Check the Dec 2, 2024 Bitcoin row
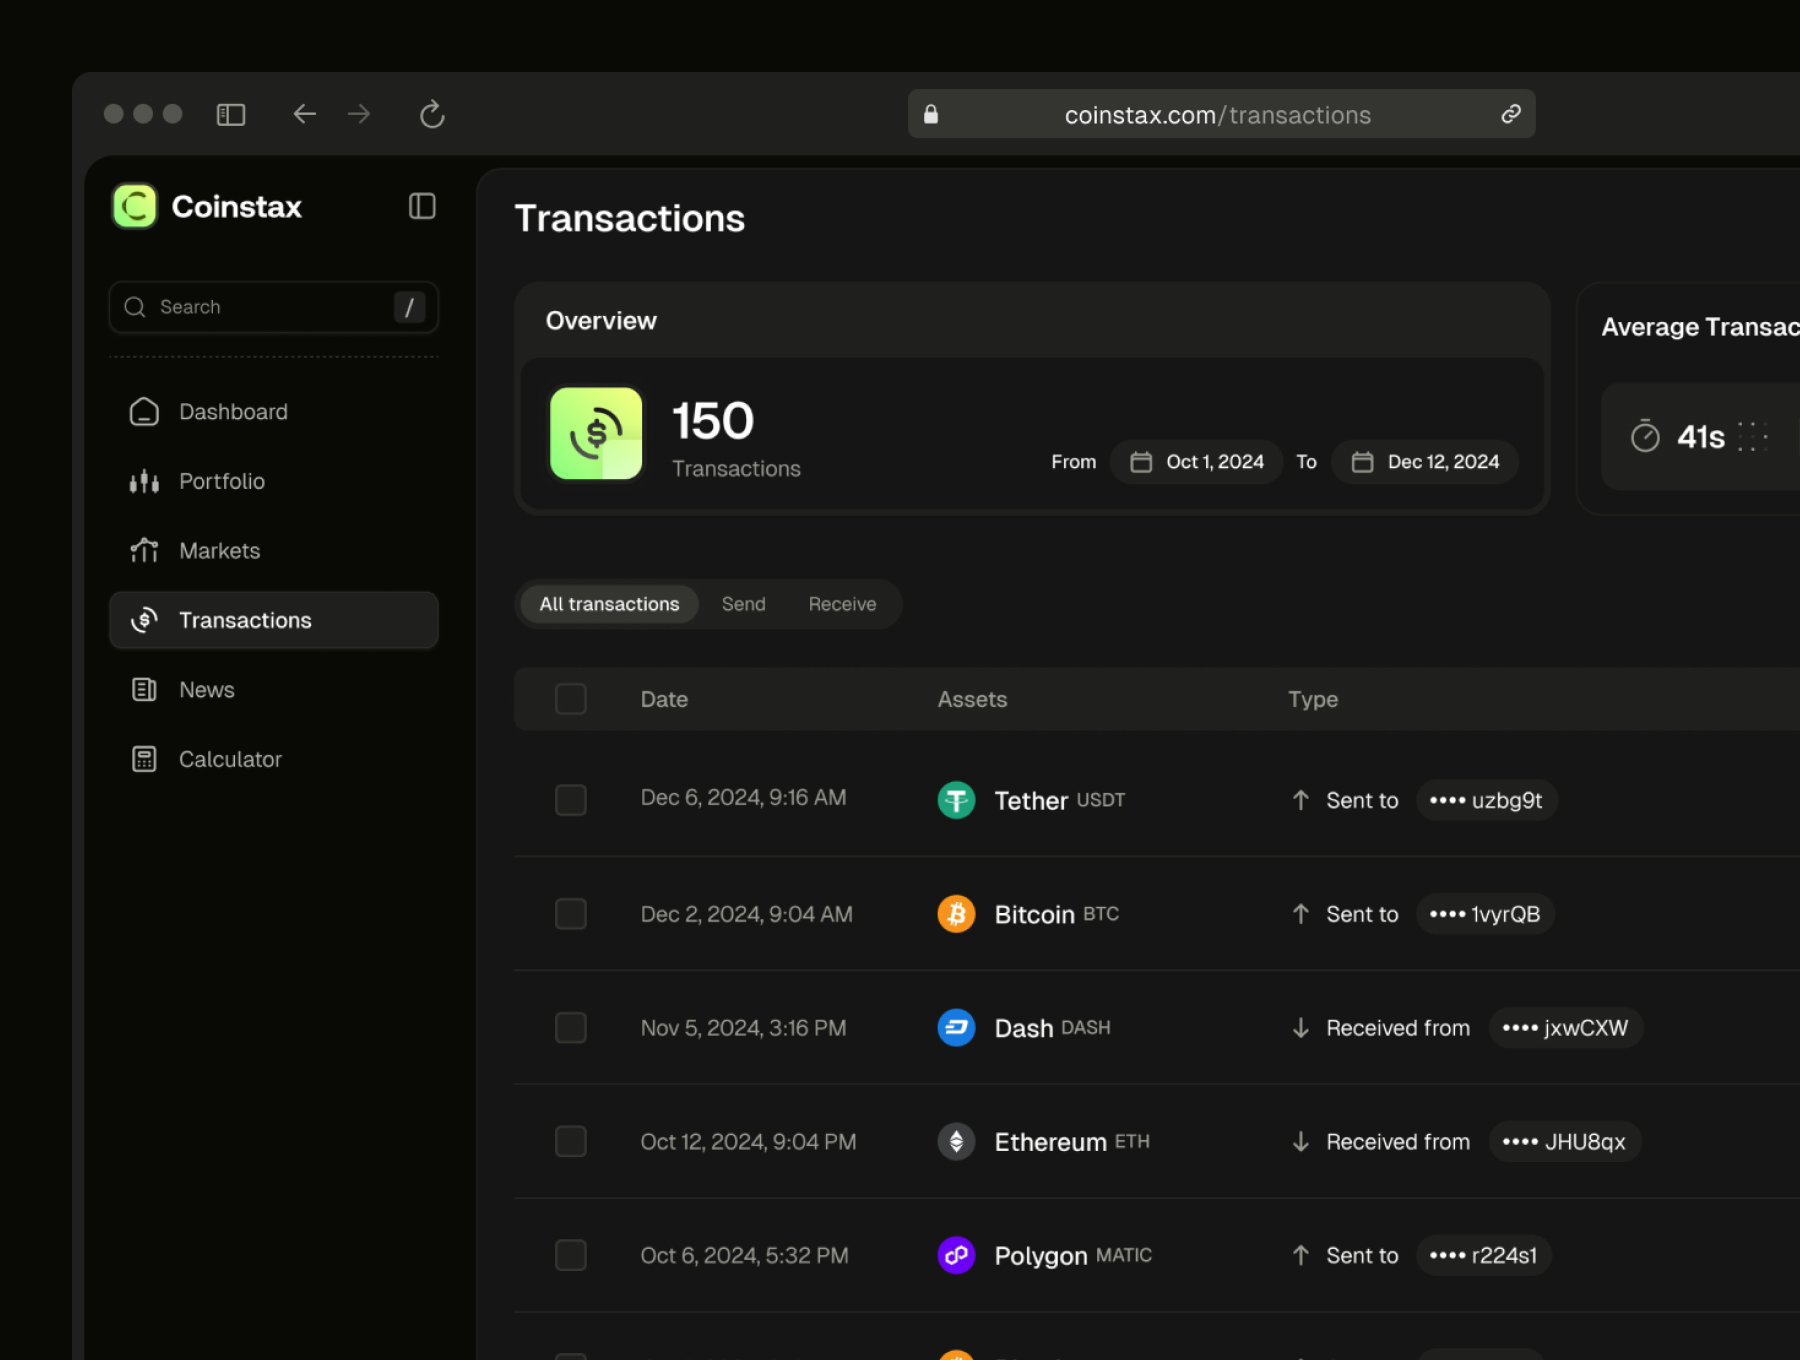Viewport: 1800px width, 1360px height. coord(571,914)
